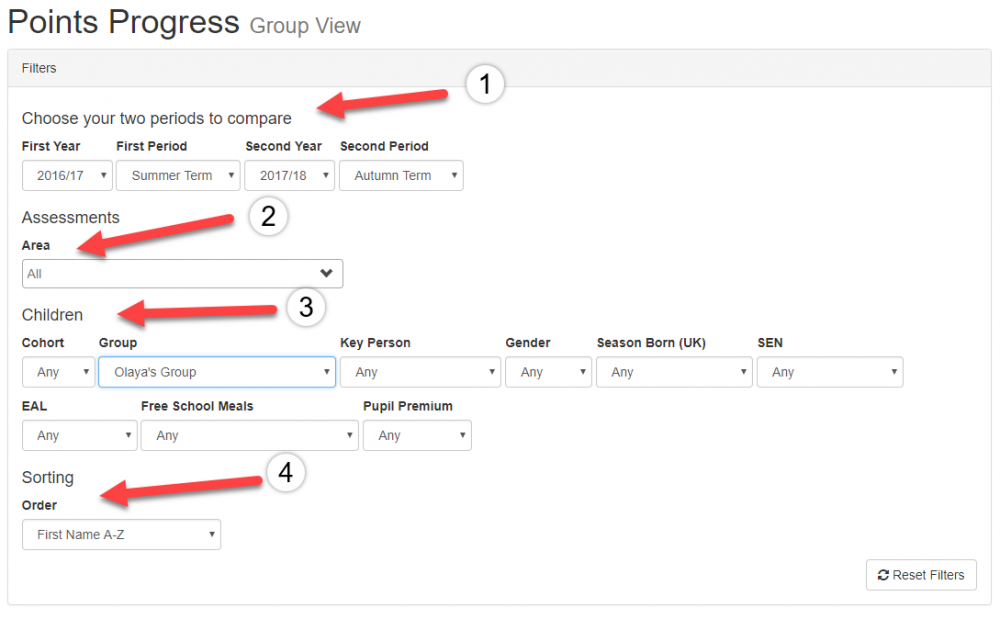The height and width of the screenshot is (619, 1000).
Task: Expand the Second Year 2017/18 dropdown
Action: tap(290, 175)
